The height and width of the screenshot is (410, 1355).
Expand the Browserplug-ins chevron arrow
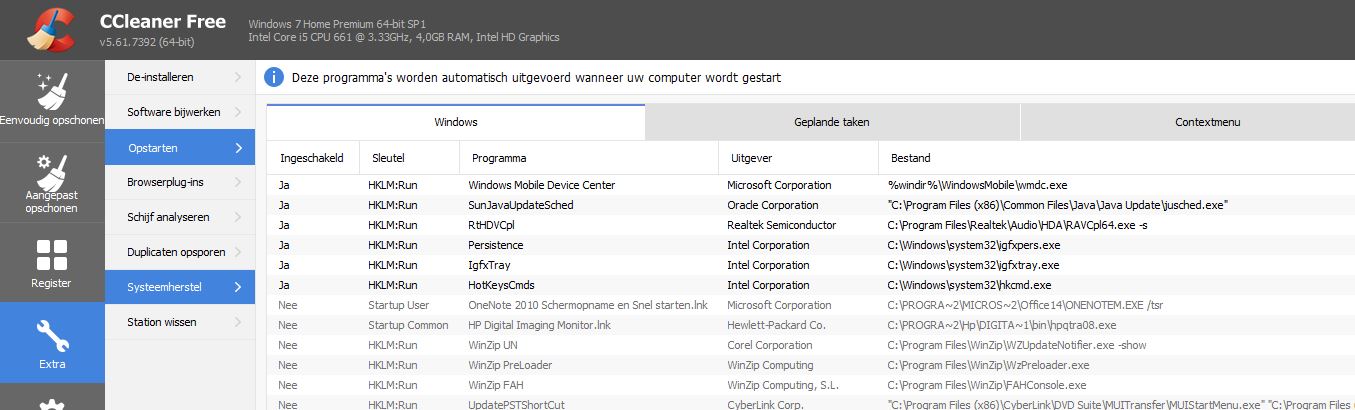point(238,182)
